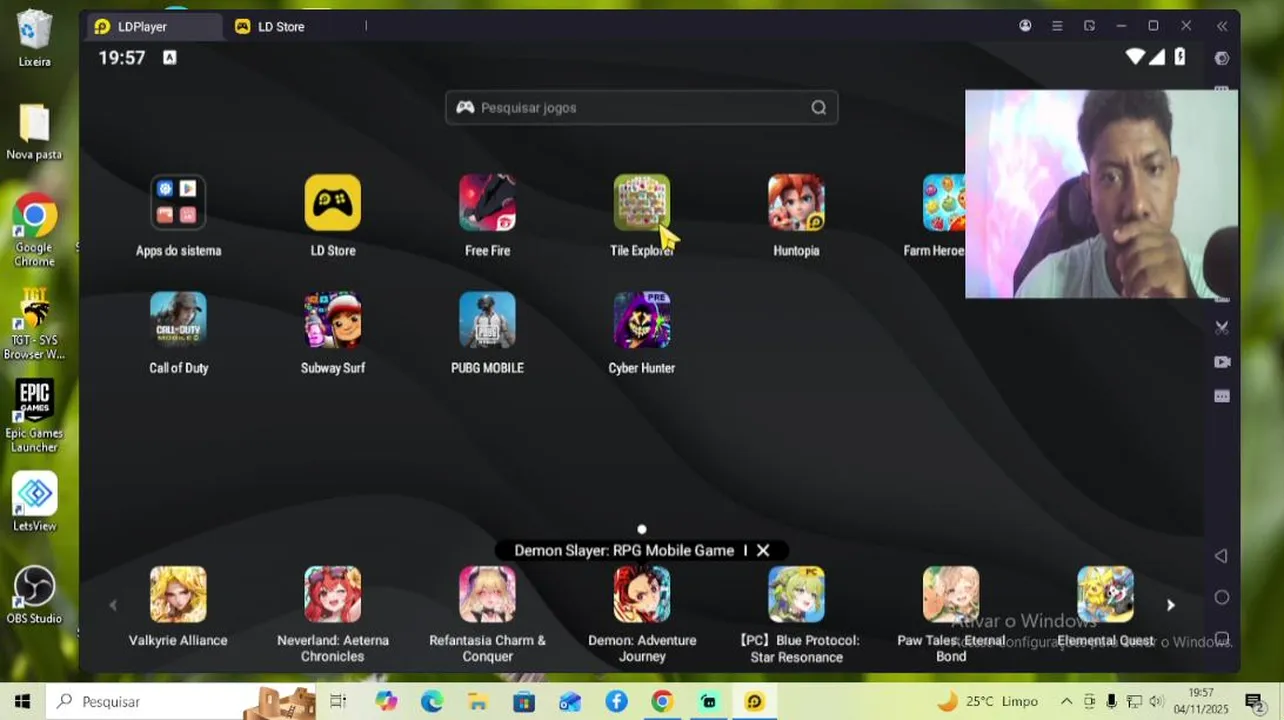Switch to Chrome in the taskbar

pos(662,701)
